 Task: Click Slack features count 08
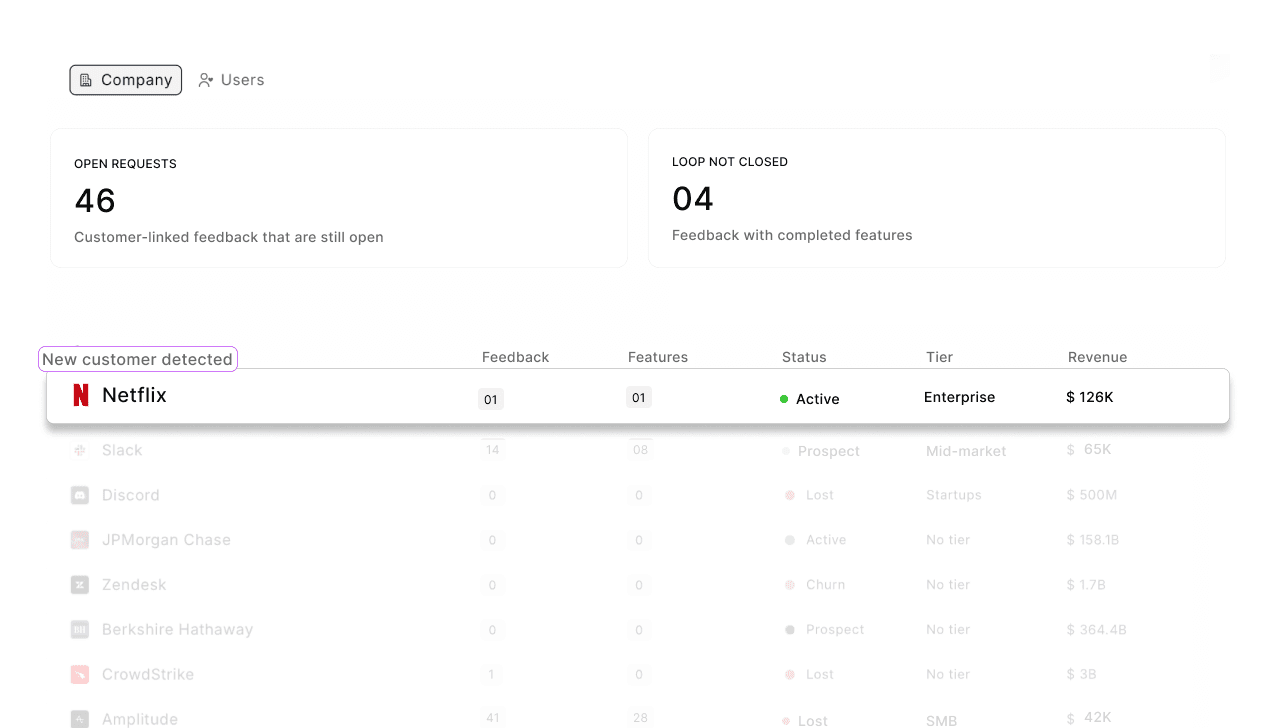coord(640,450)
